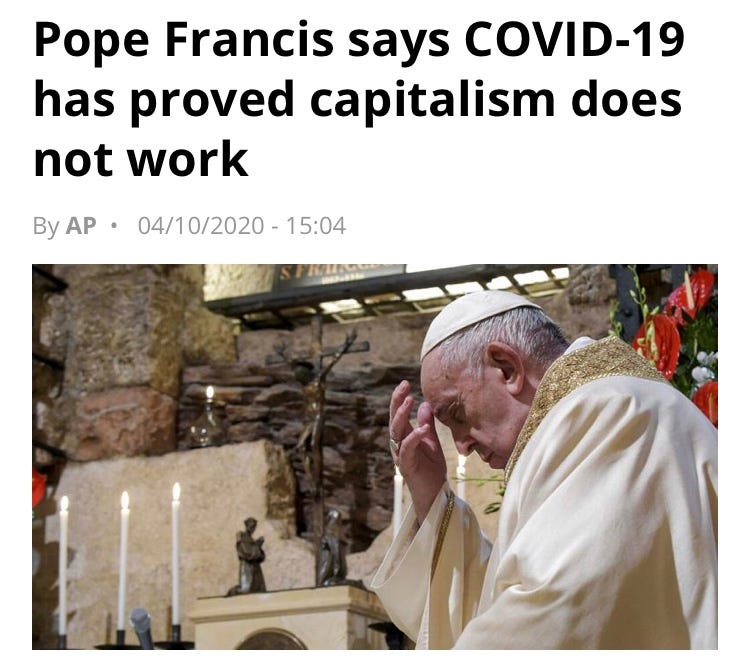This screenshot has height=659, width=750.
Task: Click the microphone at the photo's bottom
Action: point(142,627)
